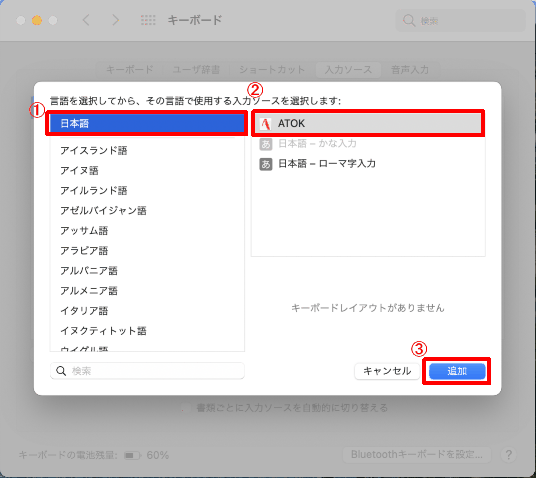This screenshot has height=478, width=536.
Task: Focus the toolbar 検索 search field
Action: coord(460,21)
